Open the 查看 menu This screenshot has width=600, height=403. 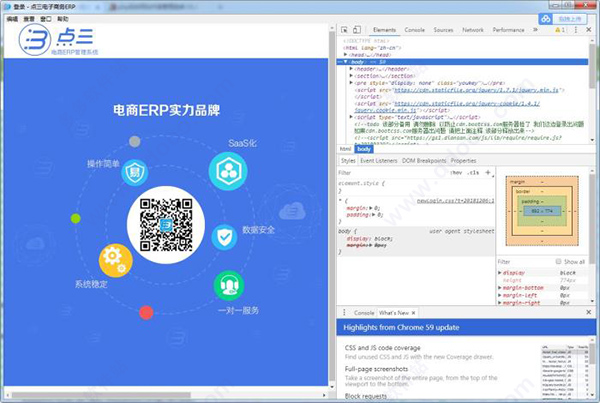click(x=29, y=19)
